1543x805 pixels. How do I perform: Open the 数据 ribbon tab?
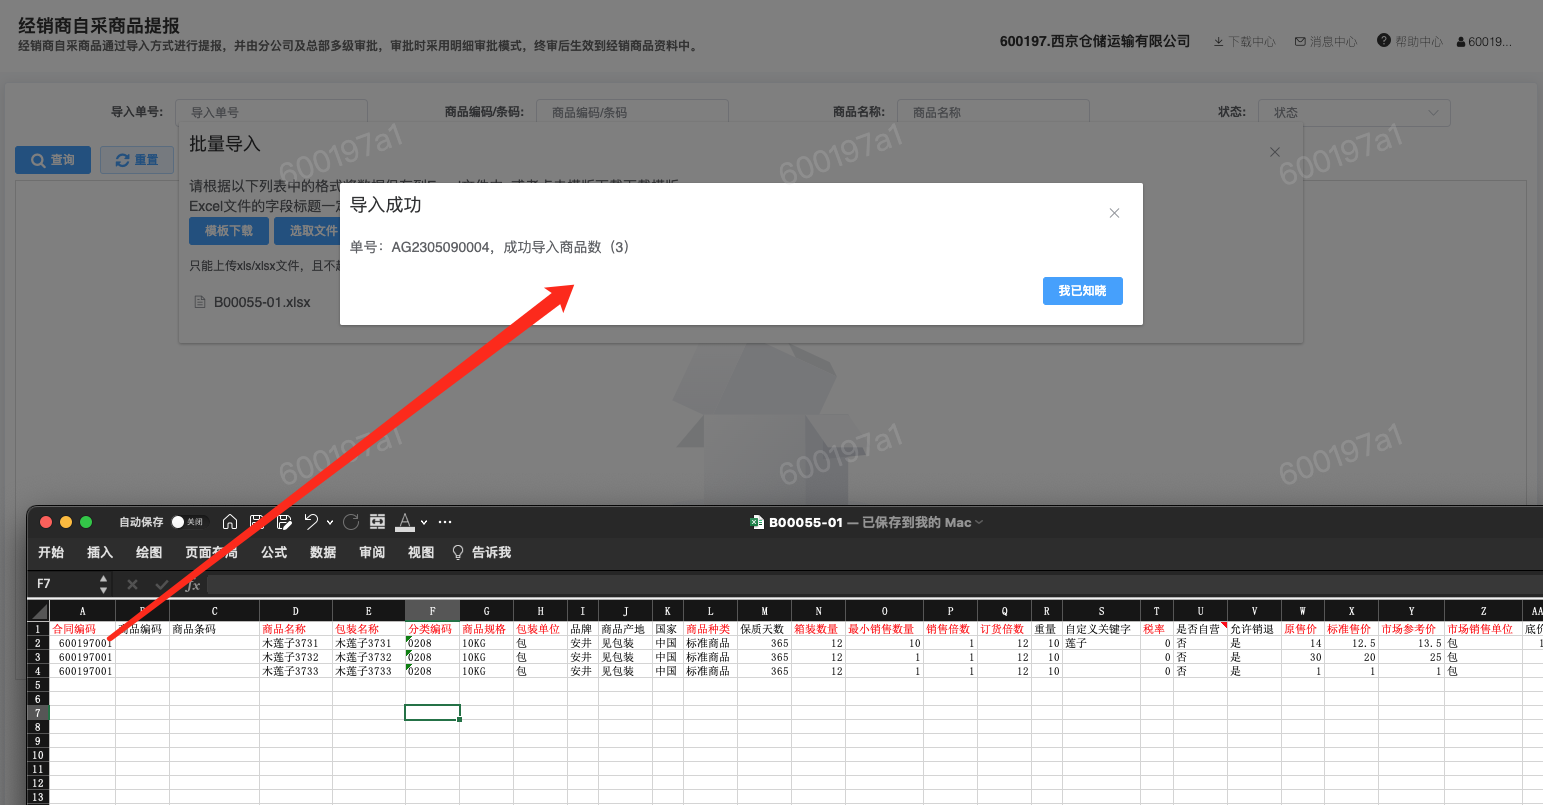point(323,552)
